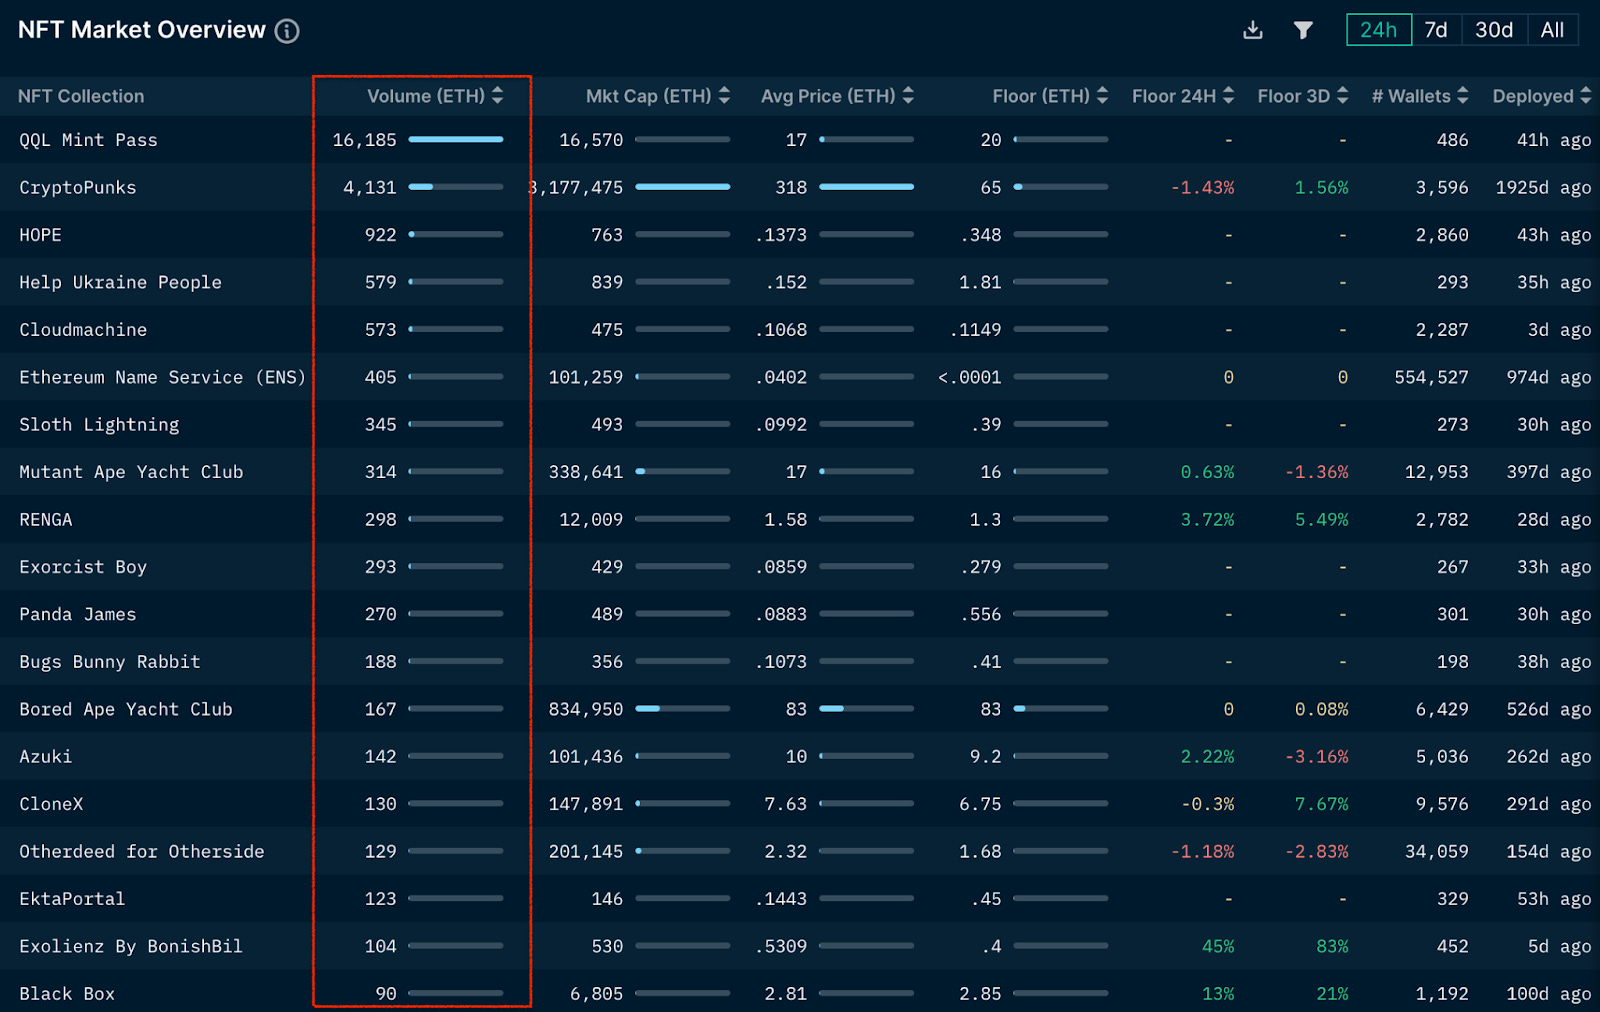Image resolution: width=1600 pixels, height=1012 pixels.
Task: Click volume value 16,185
Action: coord(365,140)
